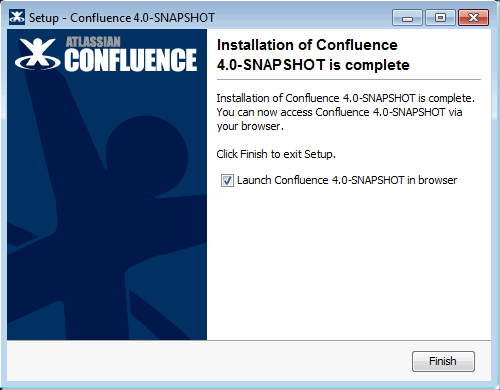Close the Setup window
Image resolution: width=500 pixels, height=390 pixels.
coord(473,17)
